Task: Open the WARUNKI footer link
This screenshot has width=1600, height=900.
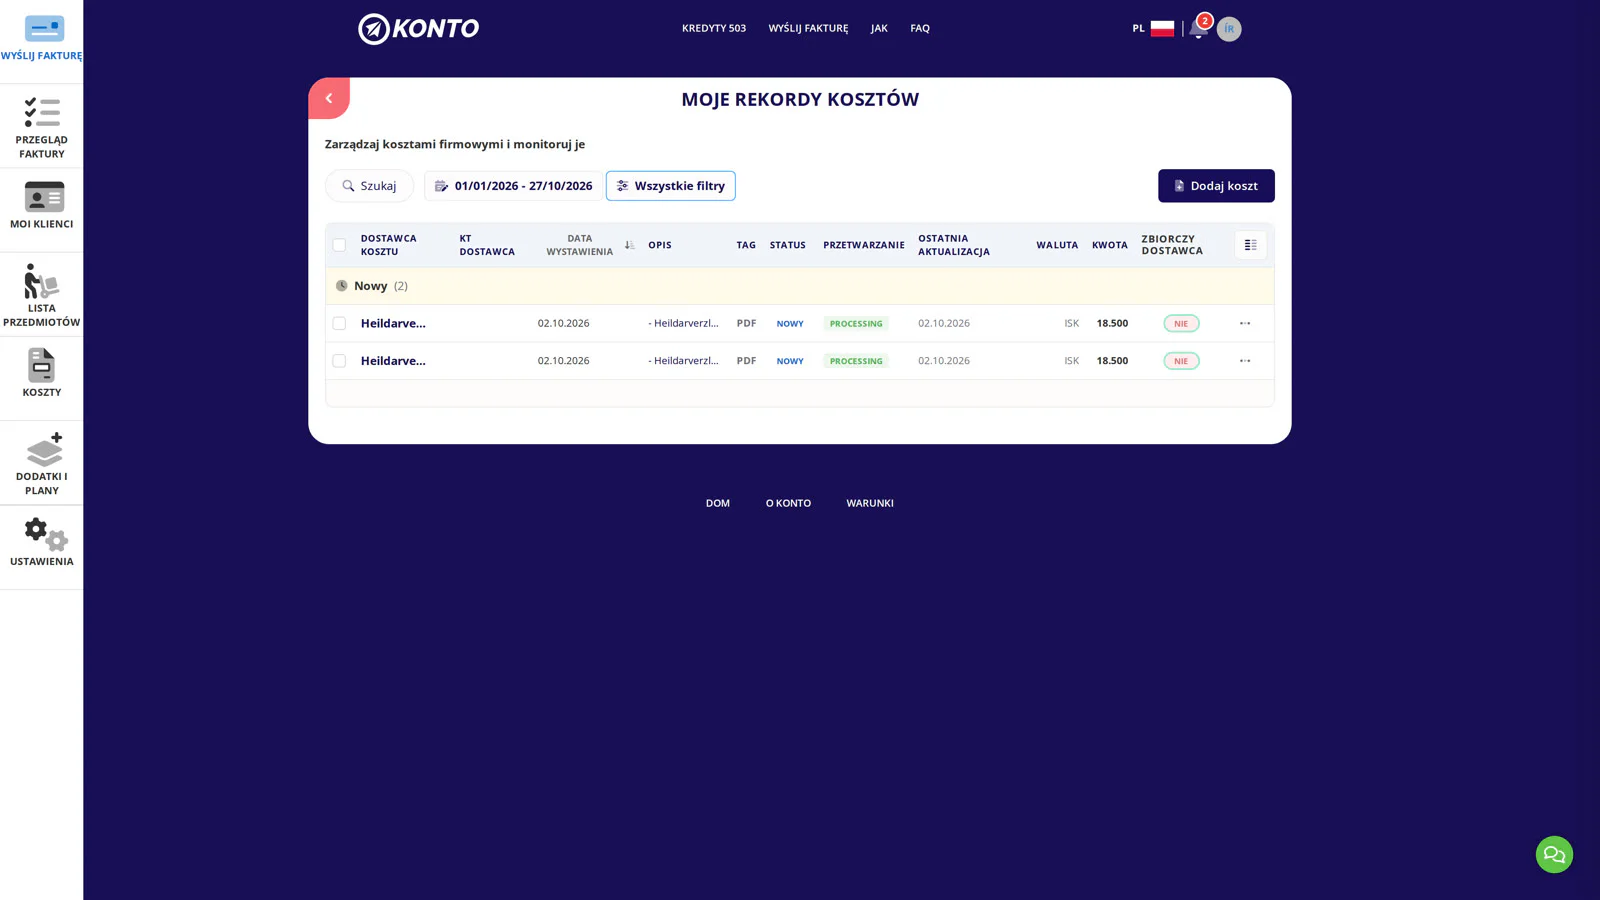Action: click(x=870, y=503)
